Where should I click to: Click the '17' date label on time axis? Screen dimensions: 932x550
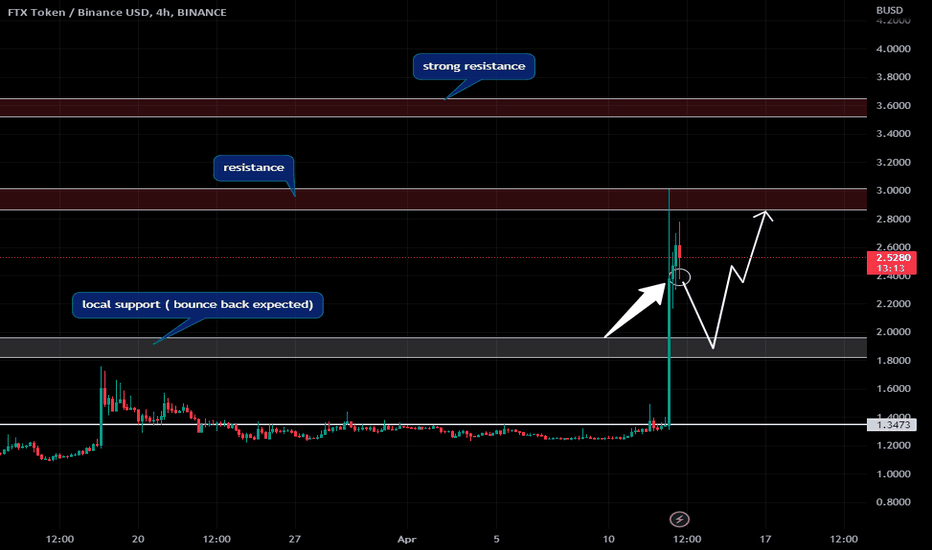pyautogui.click(x=765, y=539)
